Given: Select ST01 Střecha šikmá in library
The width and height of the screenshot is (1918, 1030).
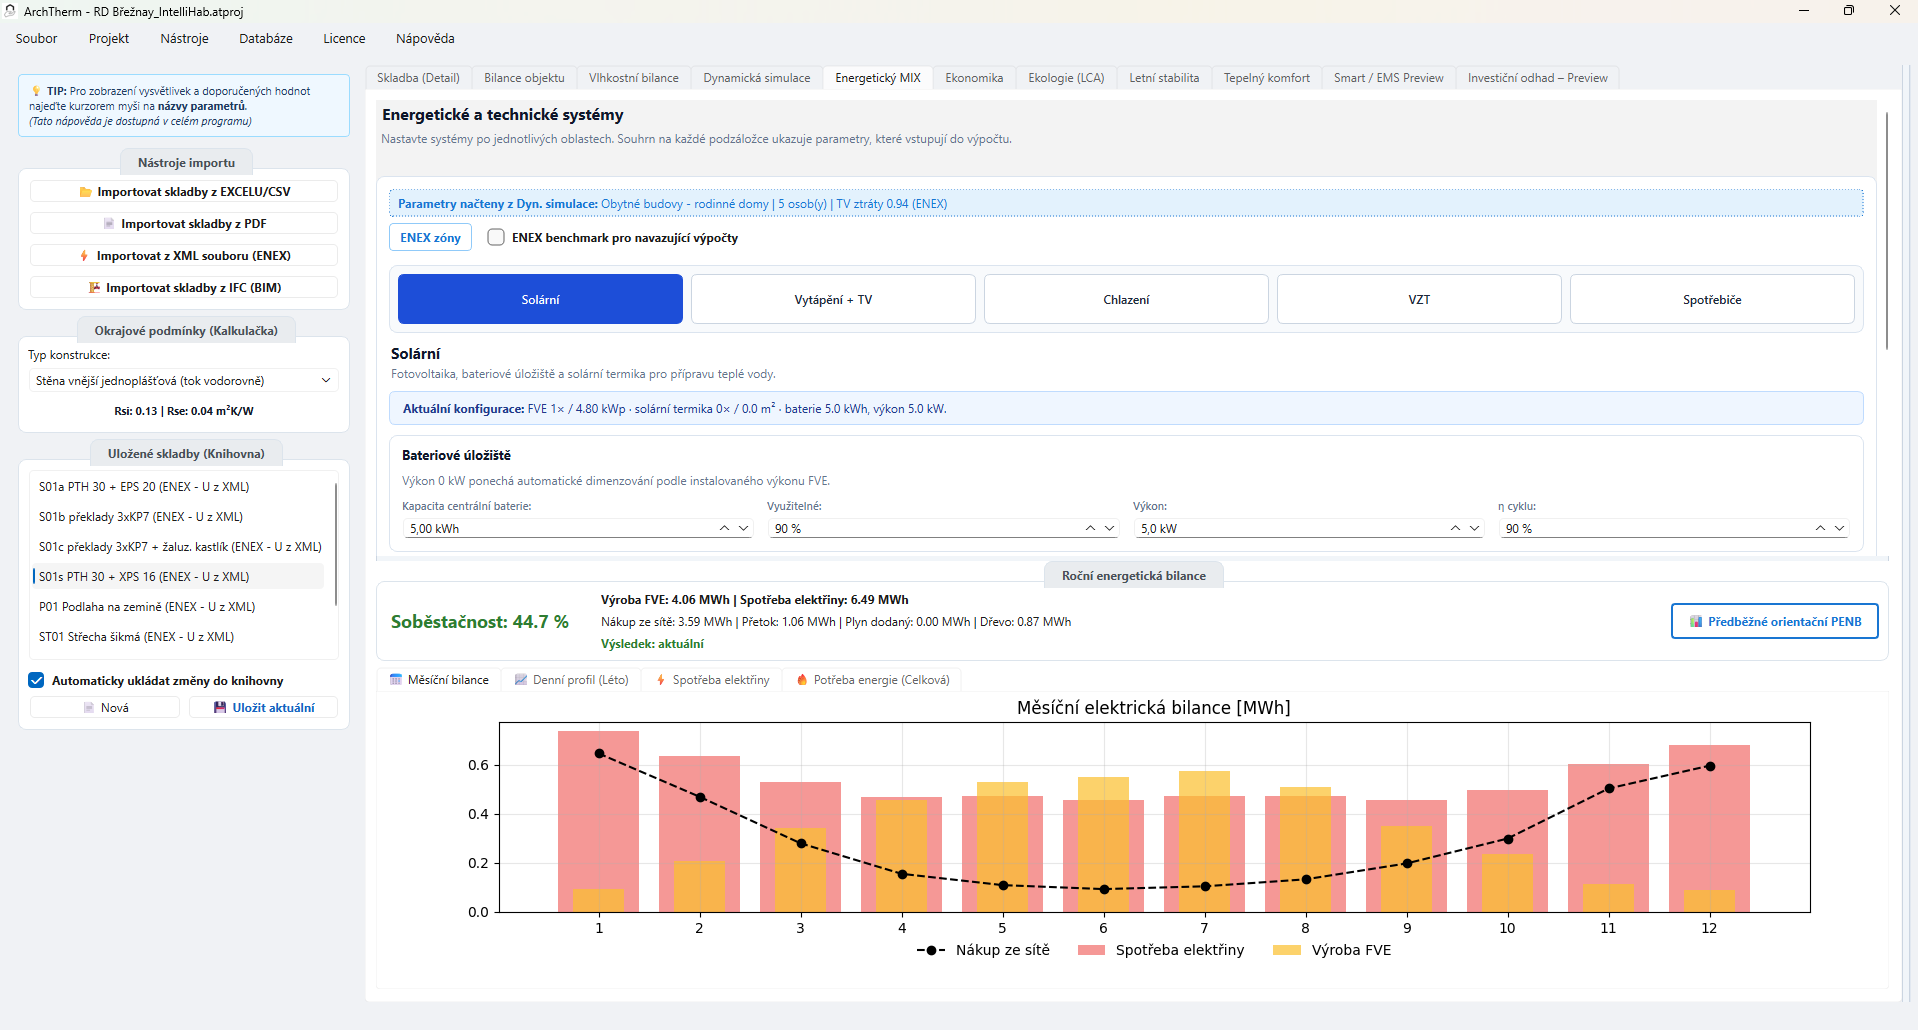Looking at the screenshot, I should coord(178,637).
